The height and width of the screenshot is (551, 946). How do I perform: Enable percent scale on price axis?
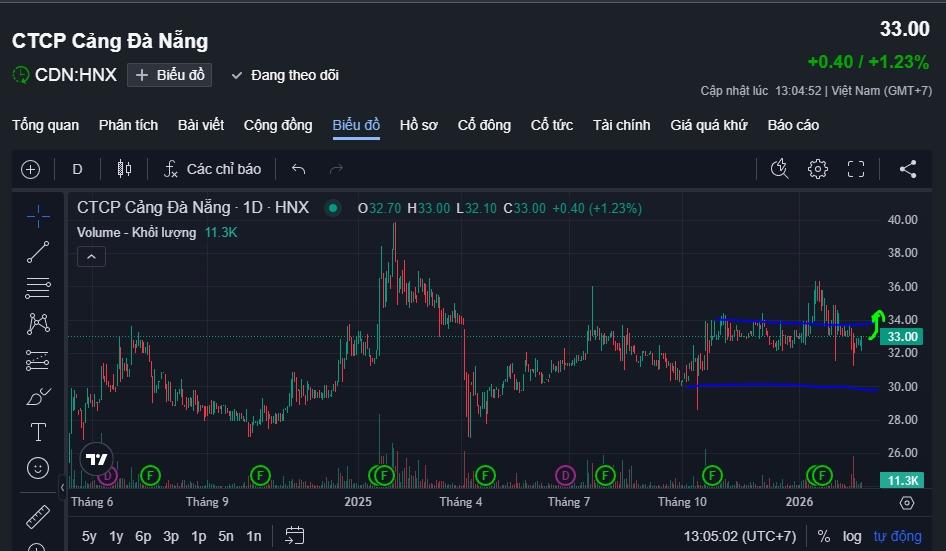click(823, 536)
